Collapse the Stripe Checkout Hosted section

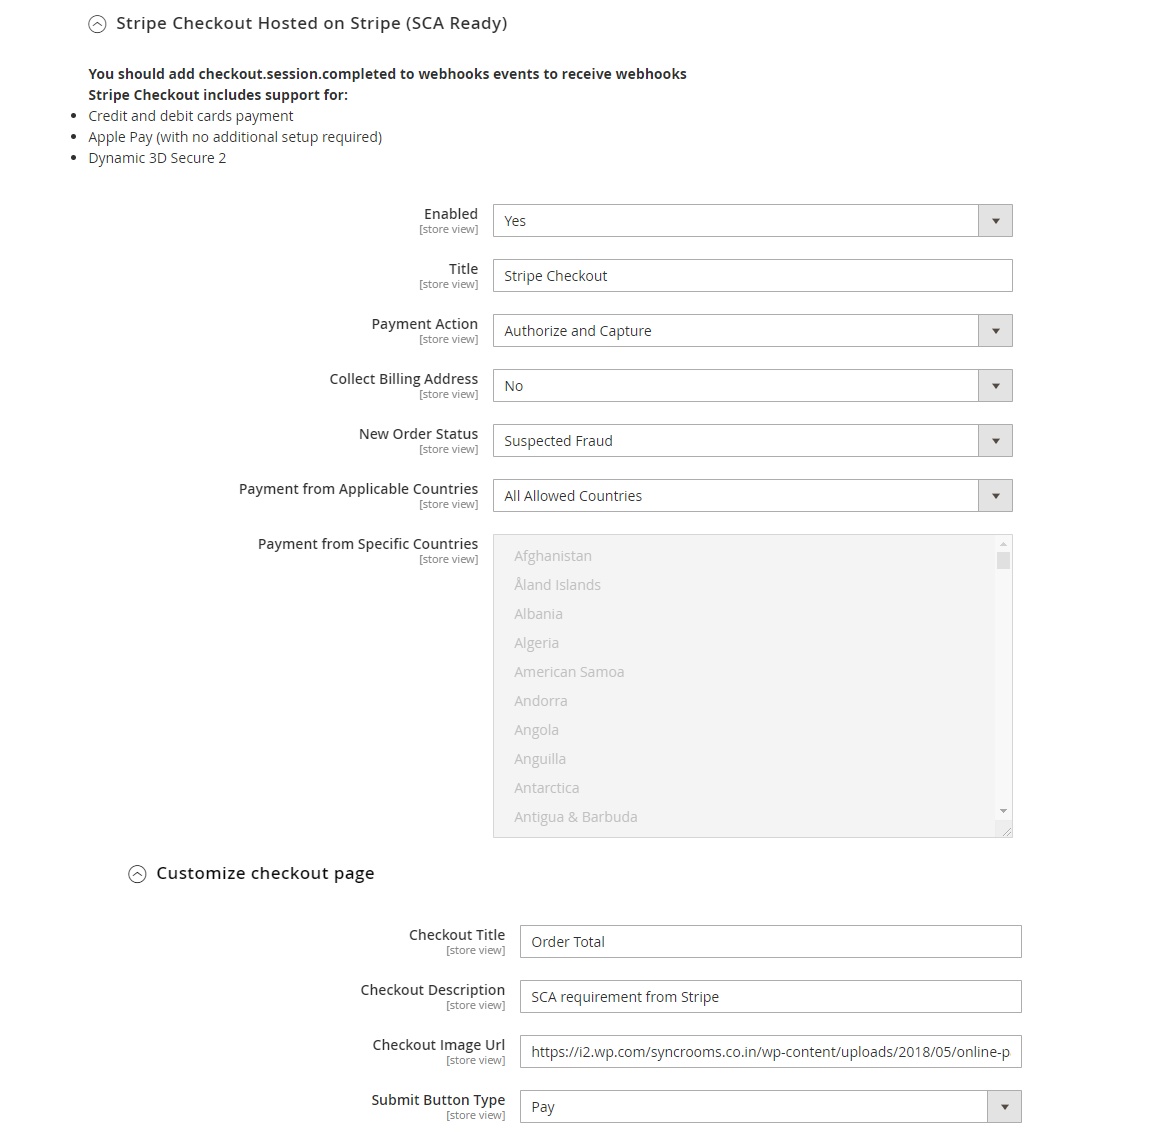point(97,24)
